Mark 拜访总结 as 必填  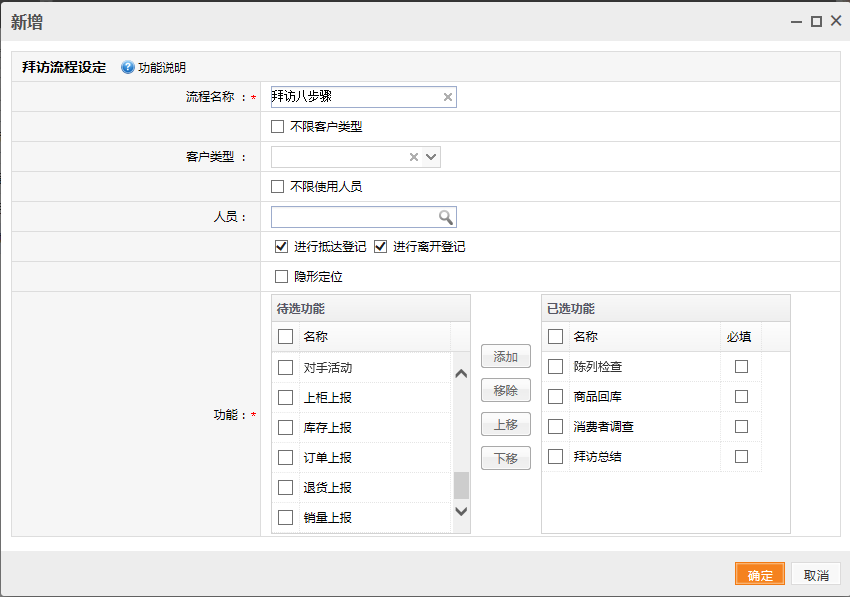coord(741,456)
